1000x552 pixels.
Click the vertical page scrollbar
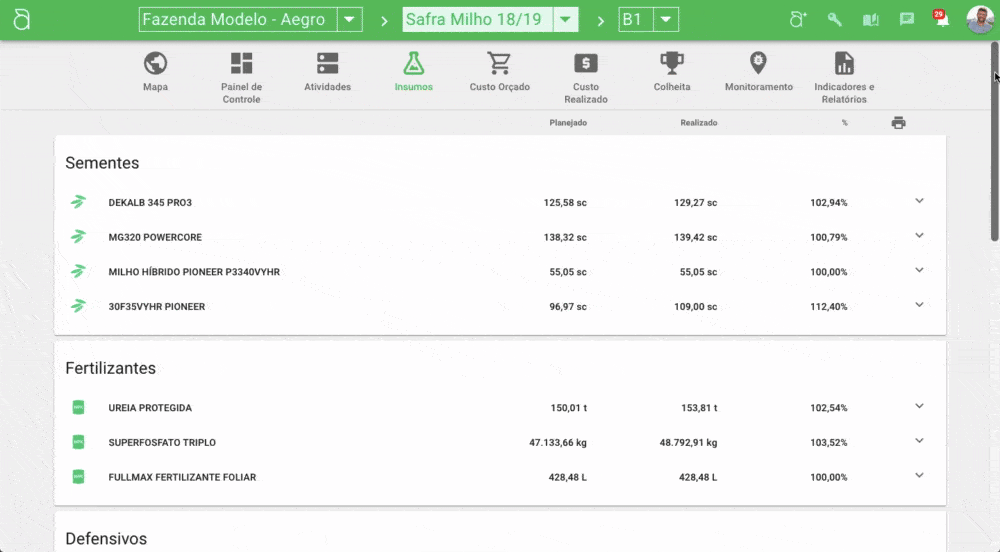[x=994, y=160]
